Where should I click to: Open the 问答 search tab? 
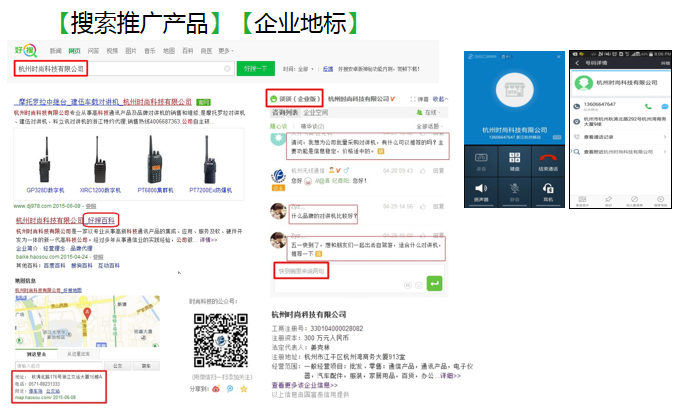point(93,51)
